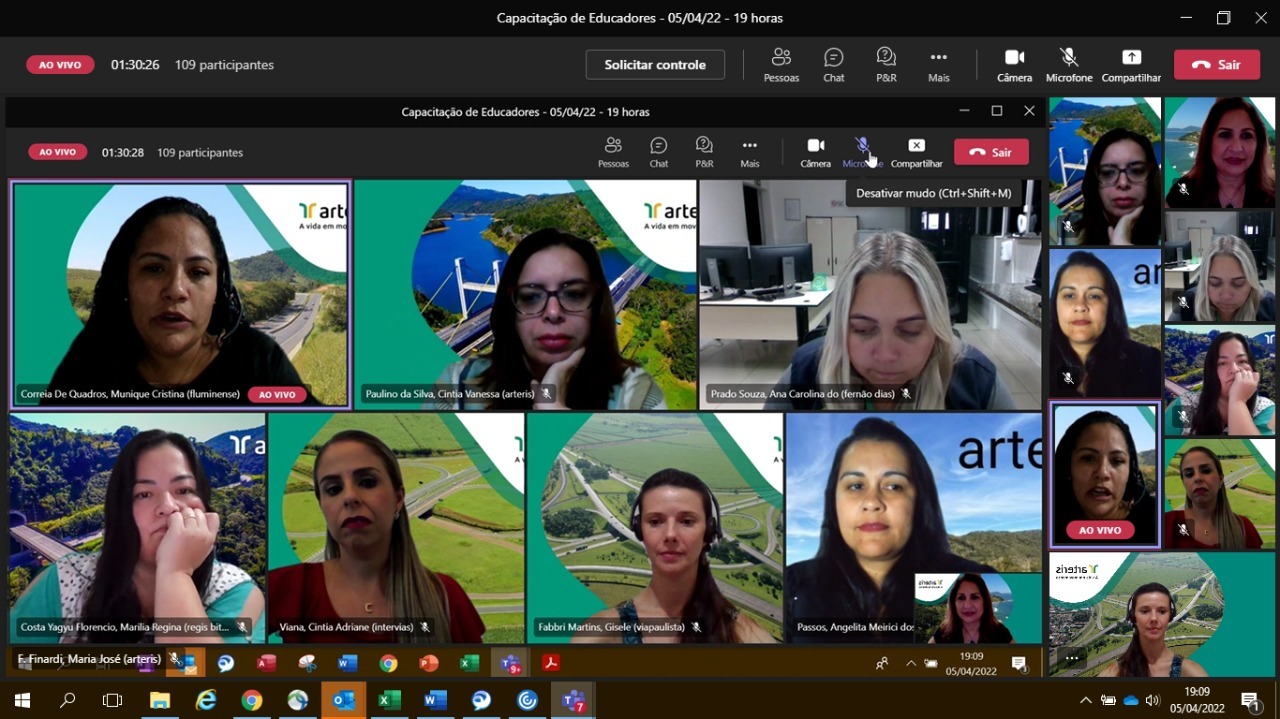Open Internet Explorer from the Windows taskbar
Viewport: 1280px width, 719px height.
tap(206, 700)
